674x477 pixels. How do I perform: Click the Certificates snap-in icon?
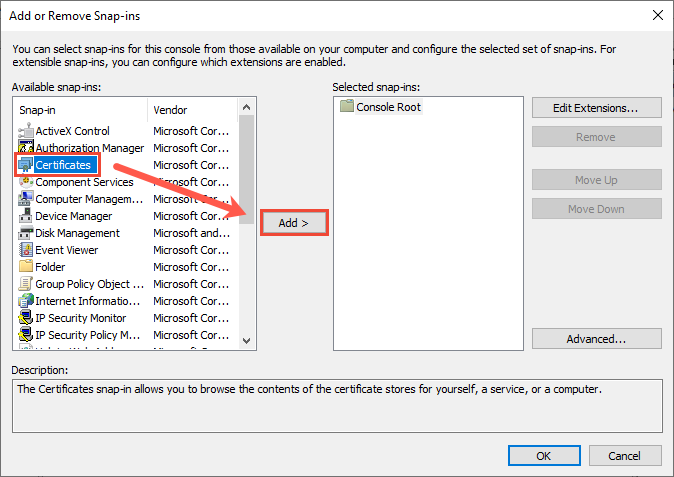point(27,165)
